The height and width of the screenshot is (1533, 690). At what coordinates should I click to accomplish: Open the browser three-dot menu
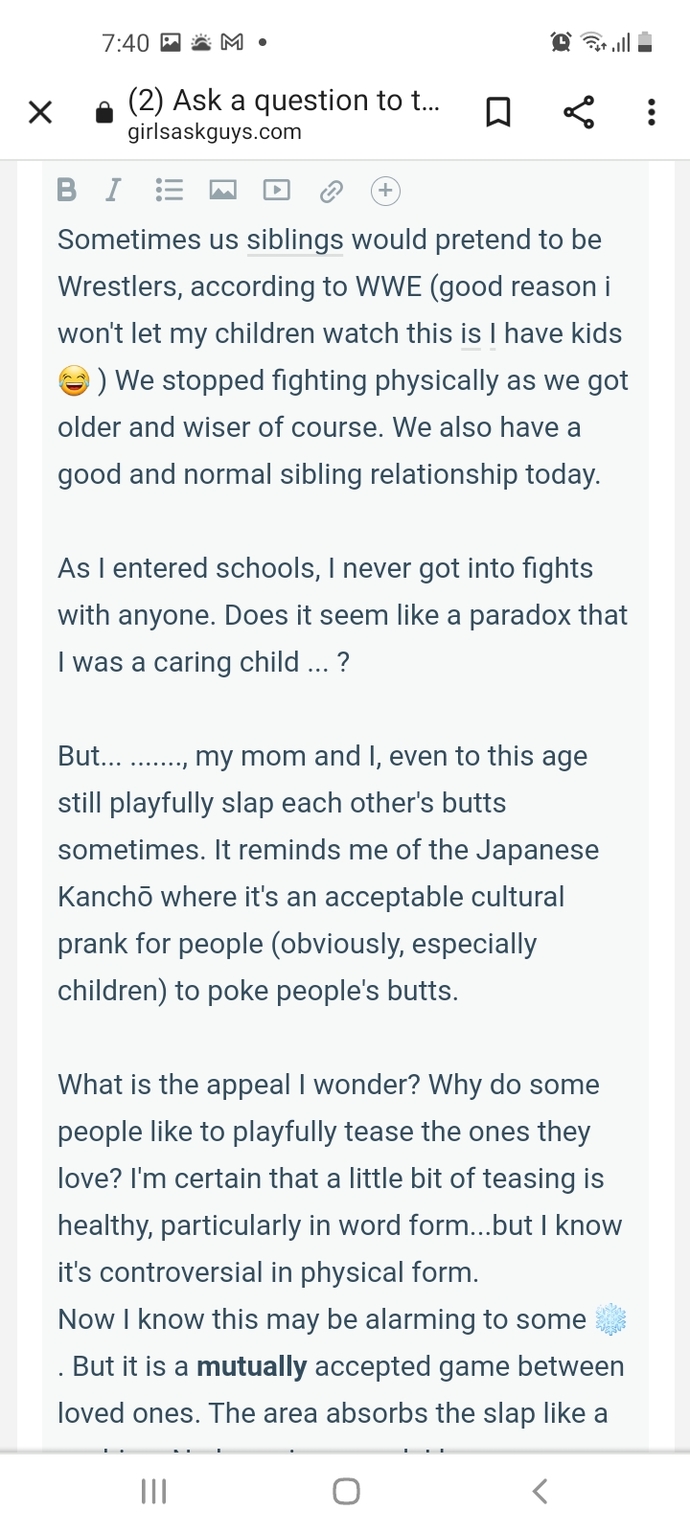click(x=652, y=112)
